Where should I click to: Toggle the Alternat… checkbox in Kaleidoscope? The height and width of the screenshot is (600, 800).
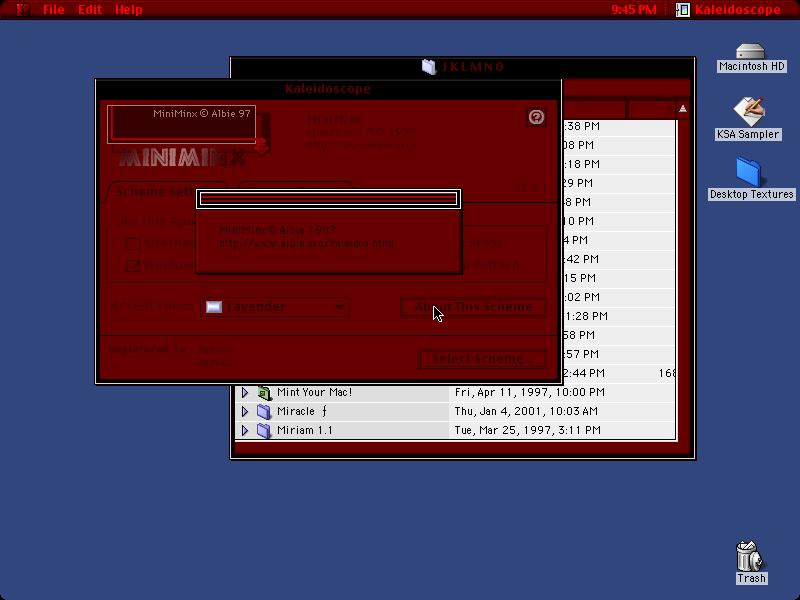[x=133, y=244]
